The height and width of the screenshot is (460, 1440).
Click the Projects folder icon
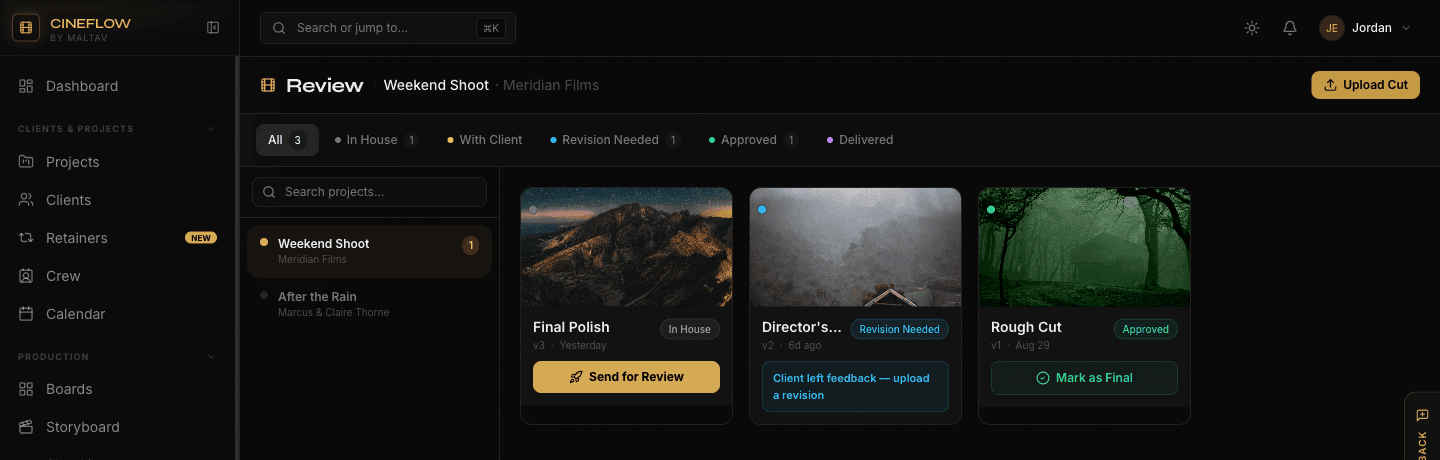(27, 162)
